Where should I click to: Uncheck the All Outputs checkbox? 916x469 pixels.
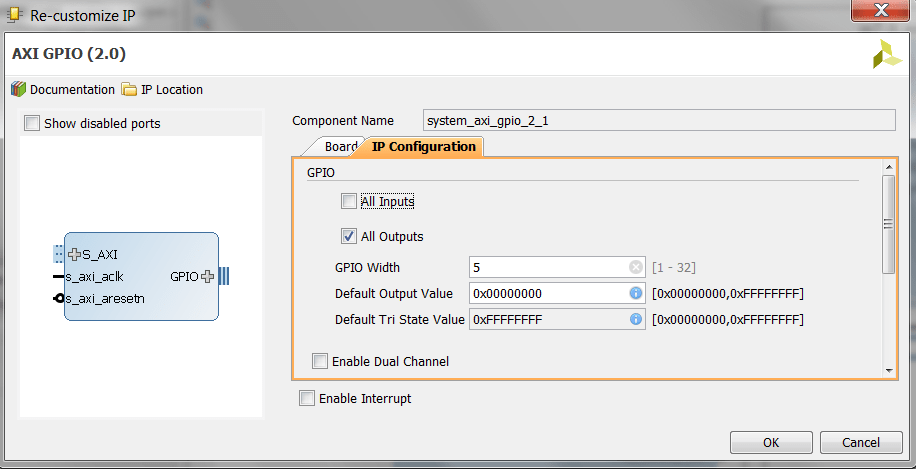pyautogui.click(x=348, y=237)
